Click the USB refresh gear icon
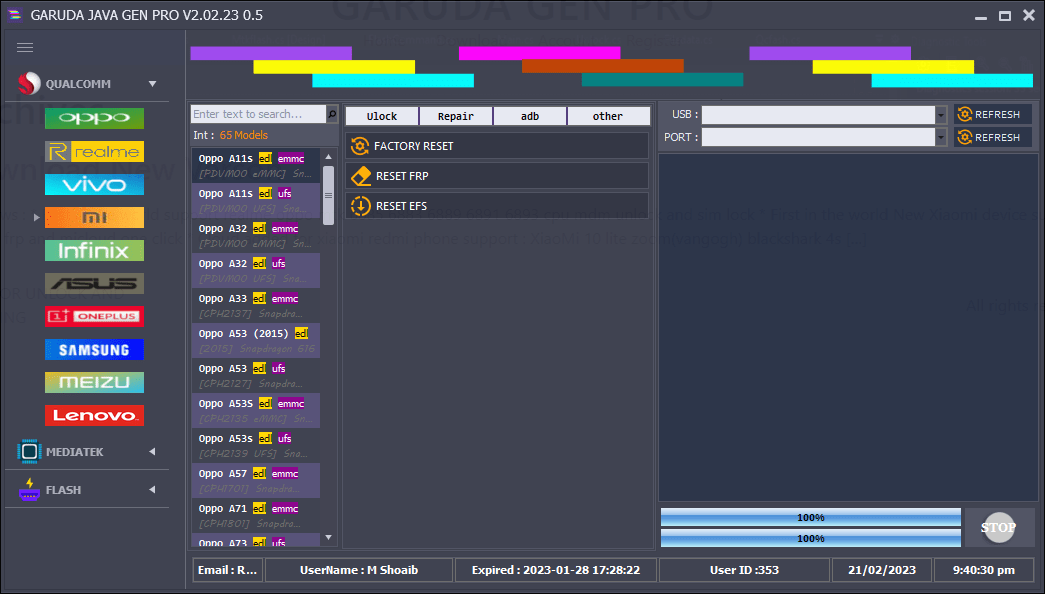This screenshot has height=594, width=1045. 965,113
